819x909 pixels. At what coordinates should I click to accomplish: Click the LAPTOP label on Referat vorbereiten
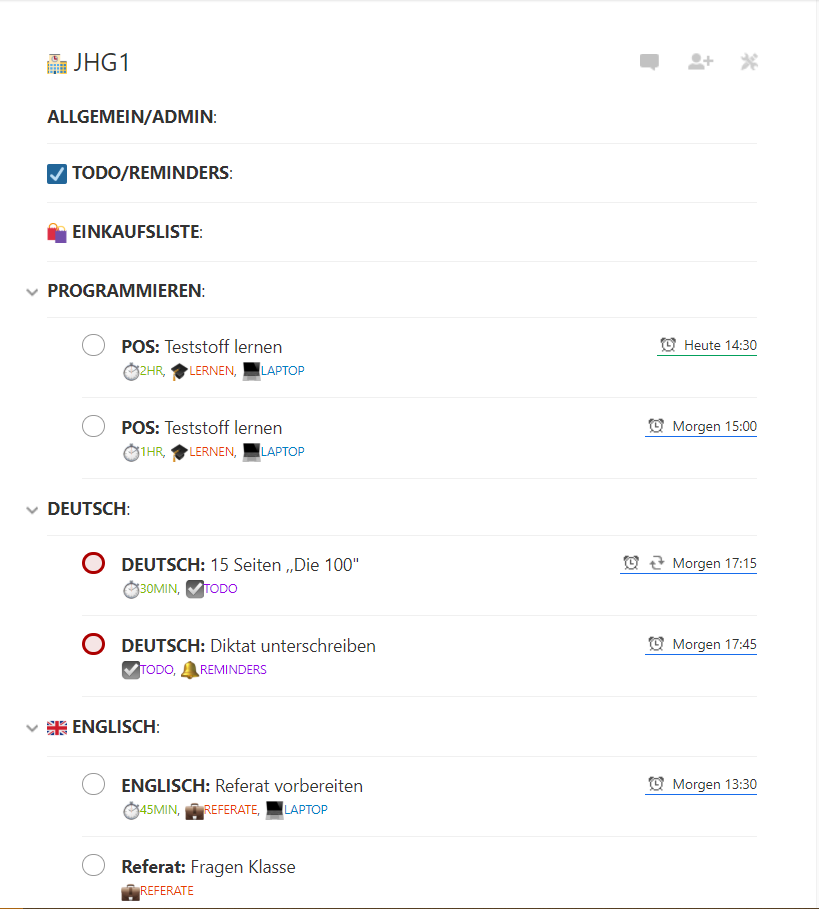coord(305,809)
